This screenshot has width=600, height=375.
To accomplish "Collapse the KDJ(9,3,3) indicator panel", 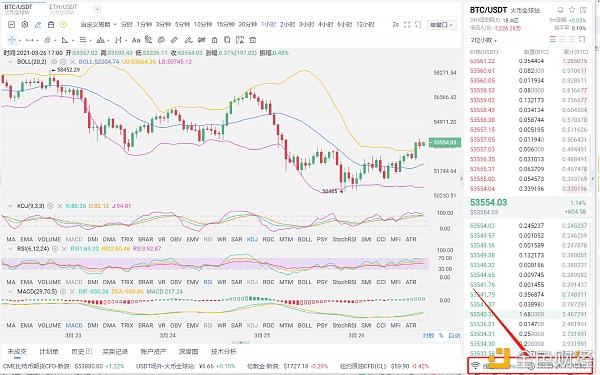I will [x=10, y=206].
